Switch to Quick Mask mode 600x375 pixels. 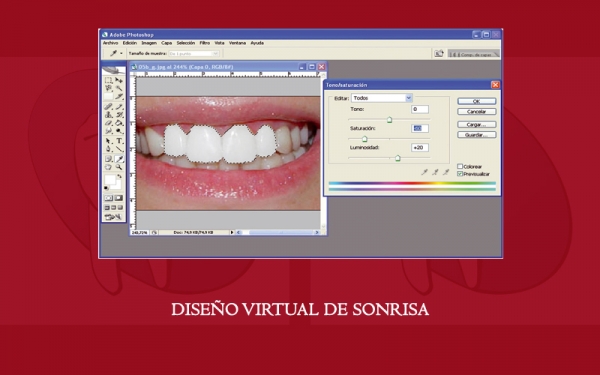[119, 198]
